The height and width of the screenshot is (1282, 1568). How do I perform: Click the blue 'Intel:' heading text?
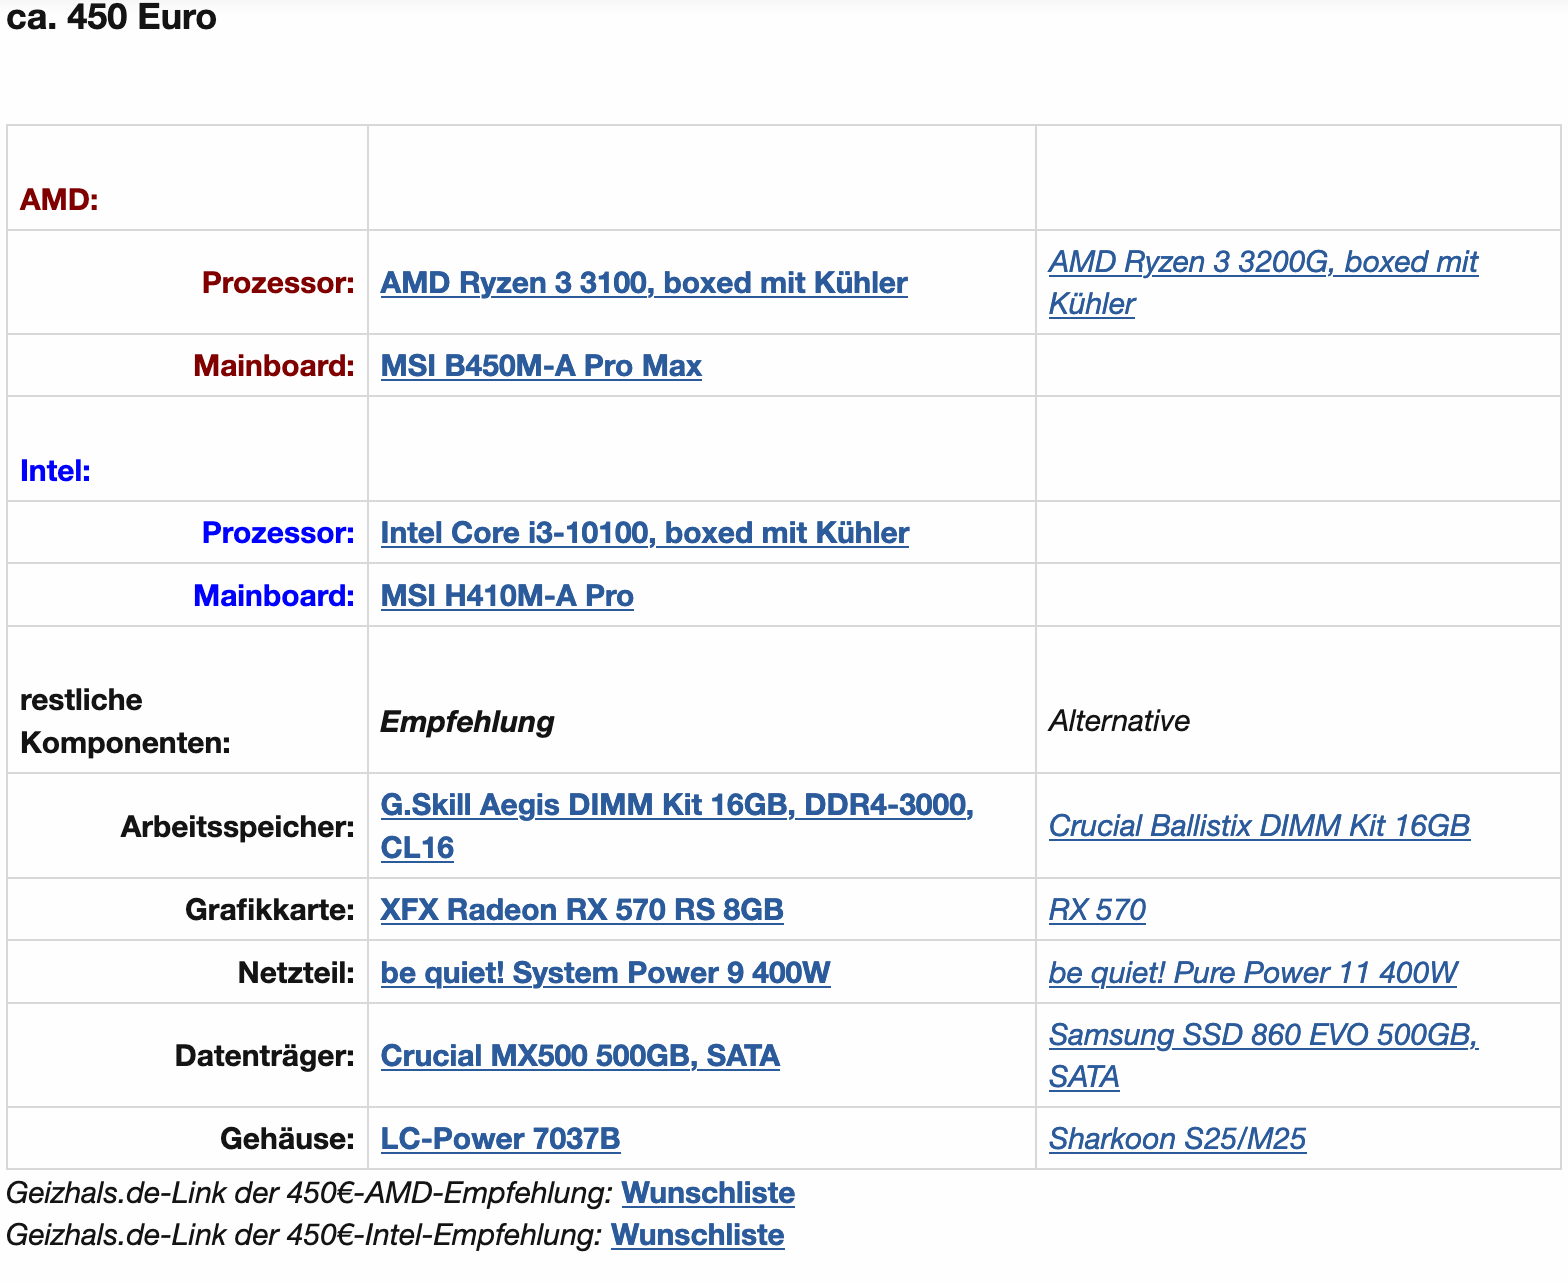(55, 471)
